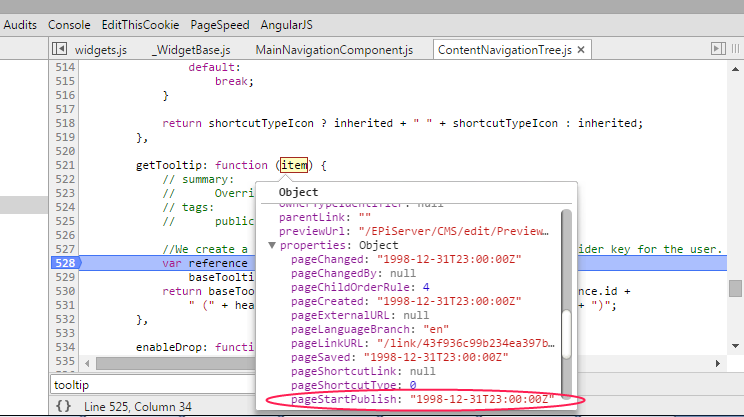744x417 pixels.
Task: Open the Audits panel
Action: click(x=21, y=24)
